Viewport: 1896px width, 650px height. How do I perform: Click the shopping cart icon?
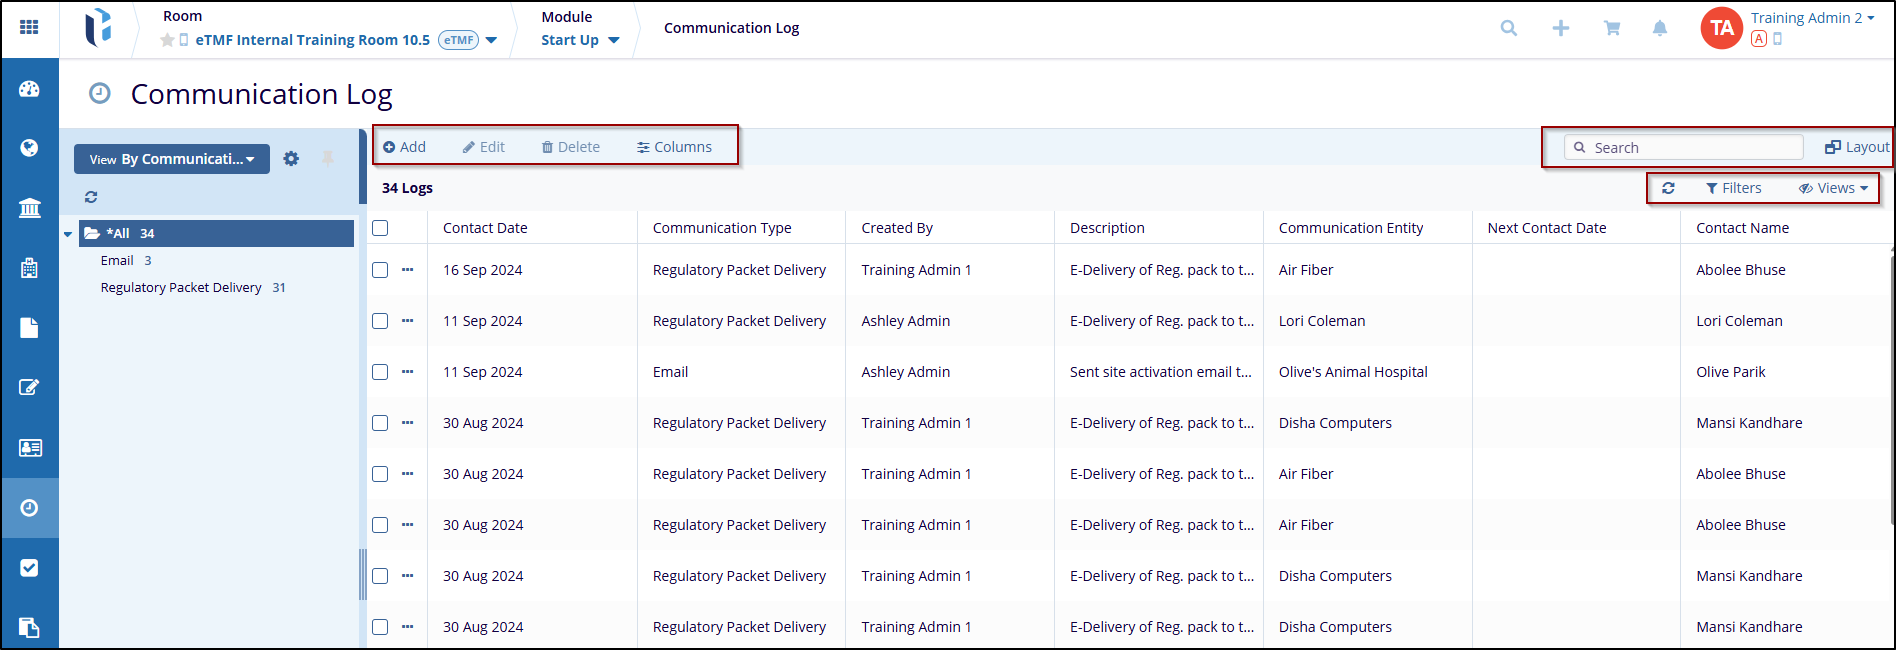pos(1612,28)
